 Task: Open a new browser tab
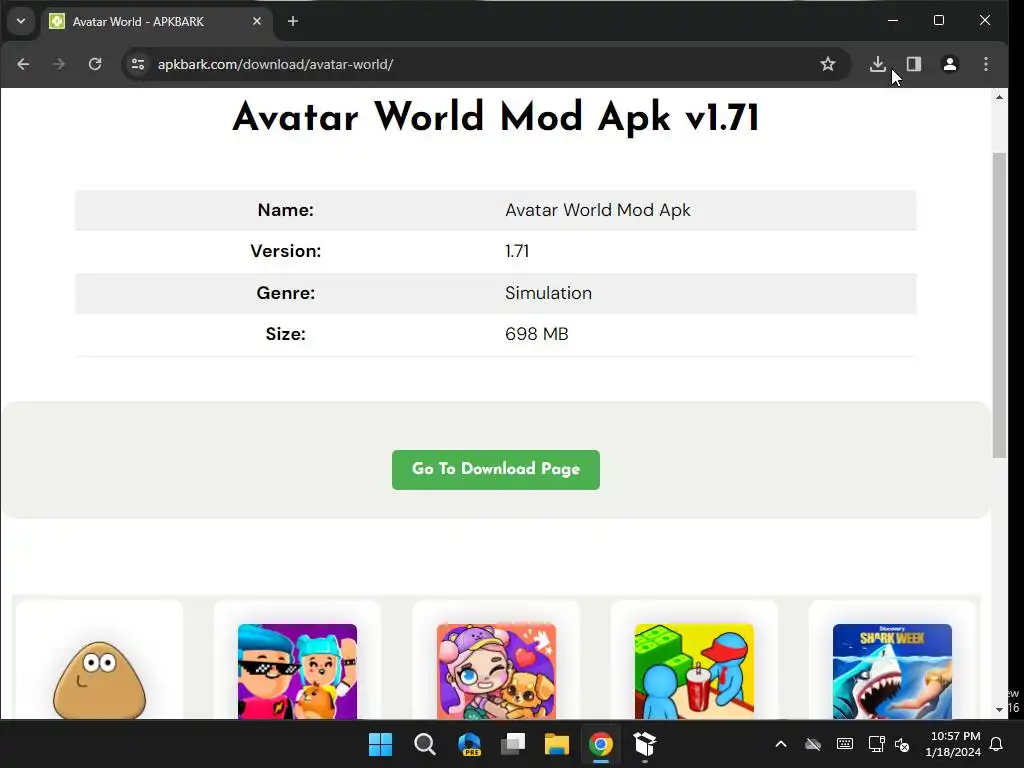293,22
